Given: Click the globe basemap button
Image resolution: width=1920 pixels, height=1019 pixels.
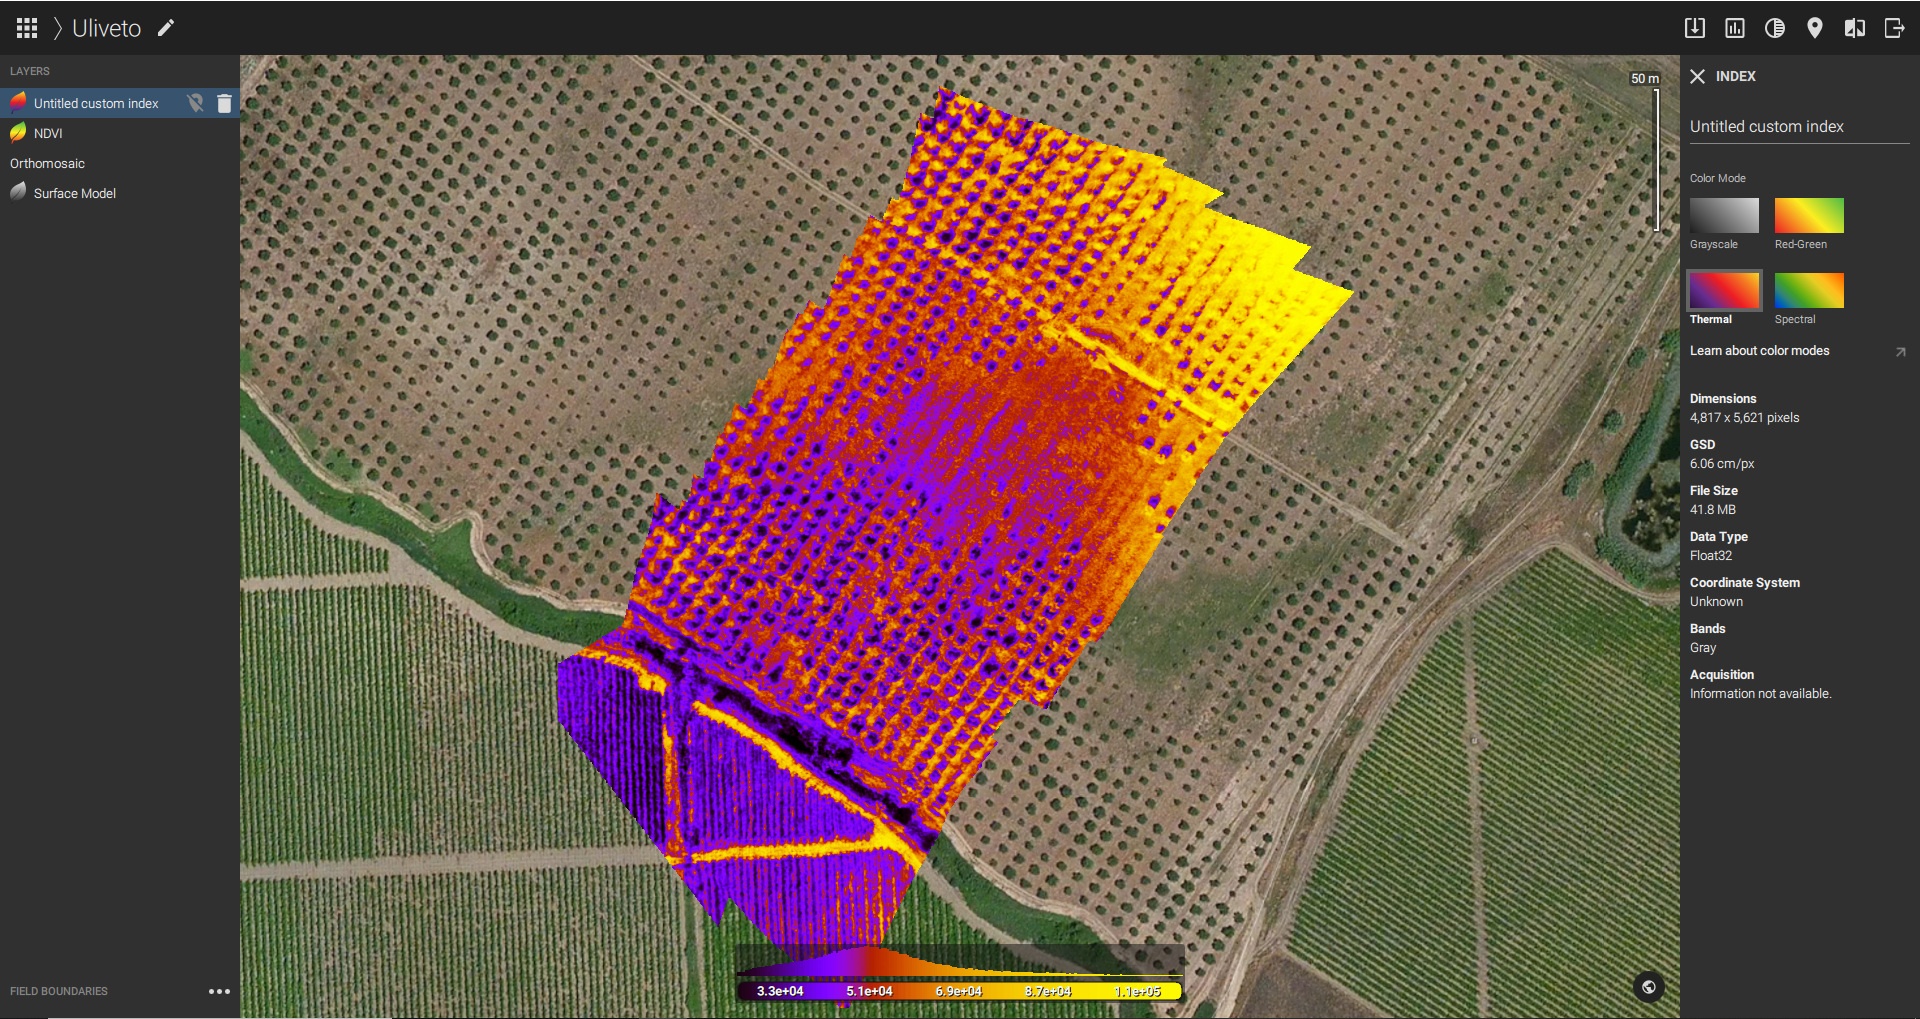Looking at the screenshot, I should tap(1649, 987).
